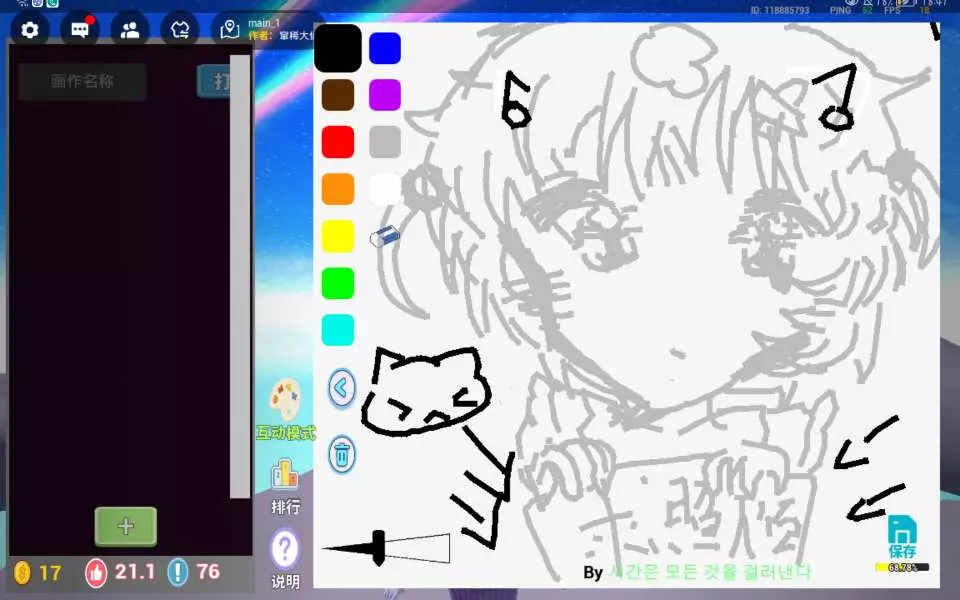Image resolution: width=960 pixels, height=600 pixels.
Task: Open the settings gear icon
Action: click(x=30, y=29)
